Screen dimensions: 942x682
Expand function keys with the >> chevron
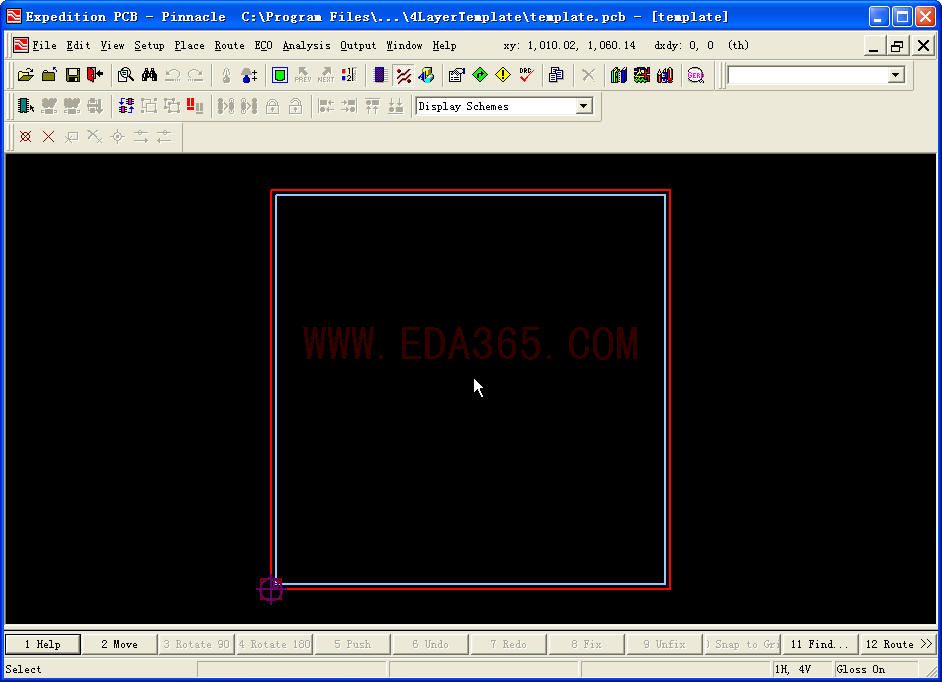pyautogui.click(x=926, y=644)
